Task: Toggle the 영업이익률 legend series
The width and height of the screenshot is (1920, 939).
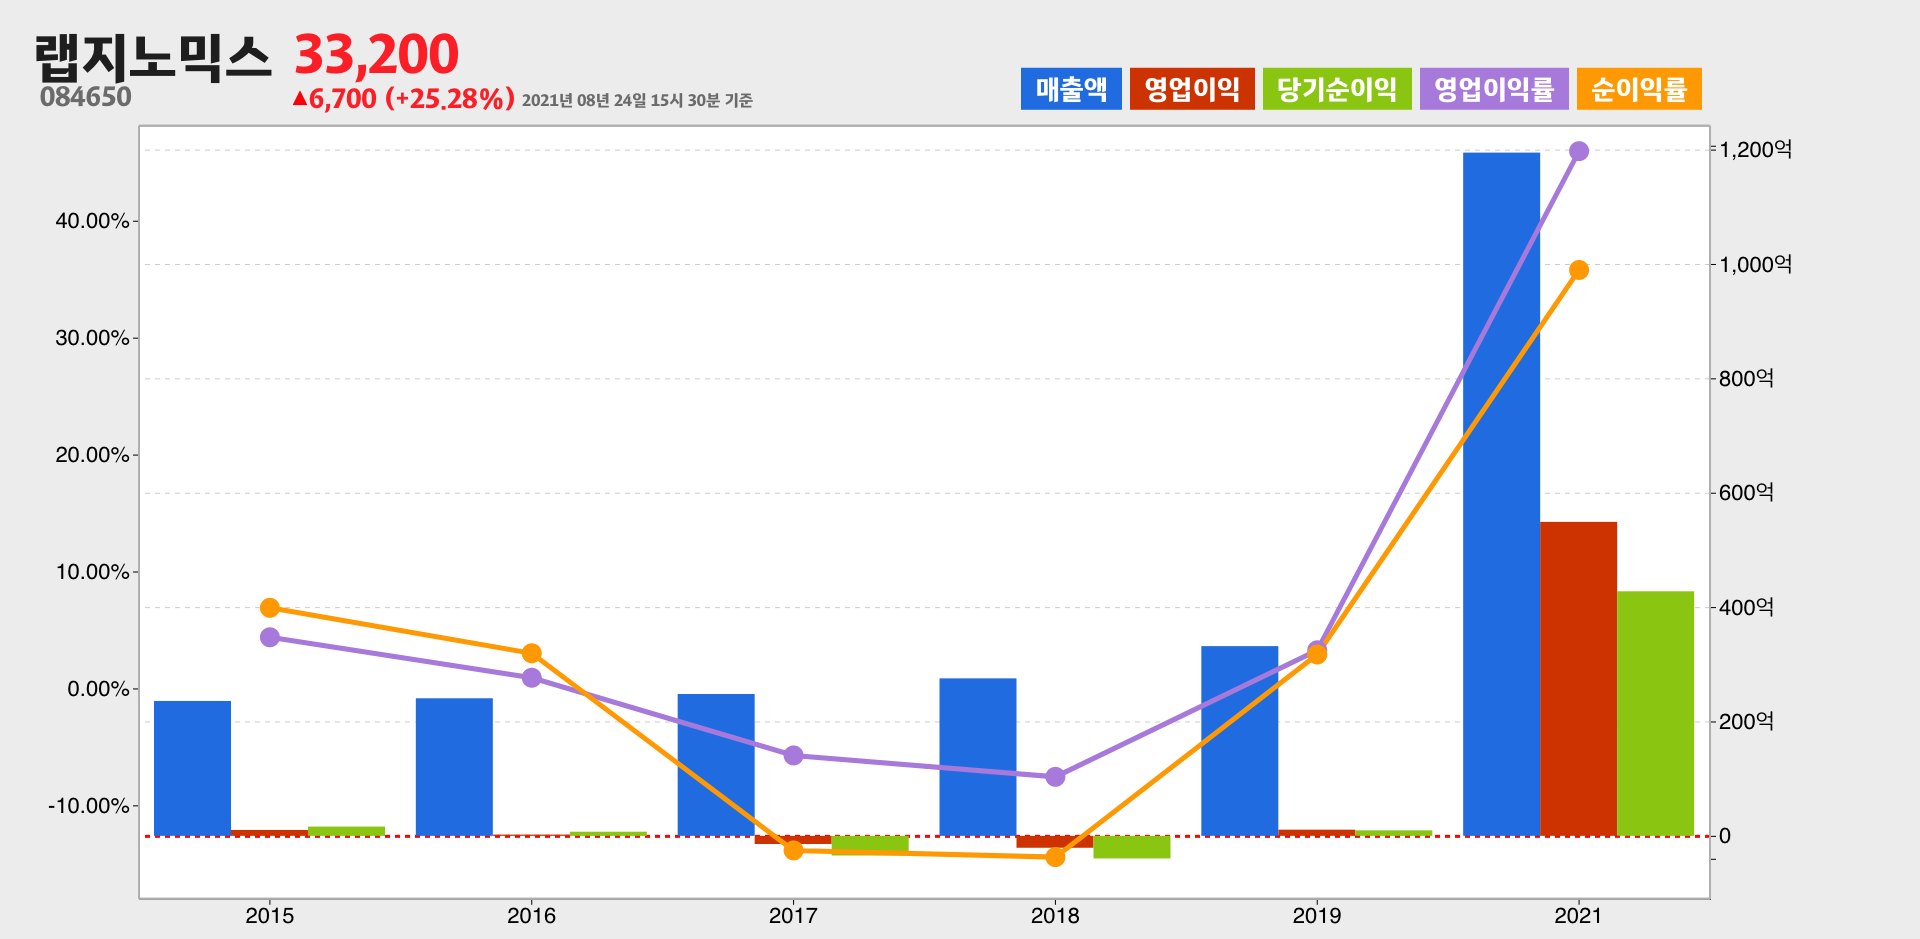Action: pyautogui.click(x=1494, y=89)
